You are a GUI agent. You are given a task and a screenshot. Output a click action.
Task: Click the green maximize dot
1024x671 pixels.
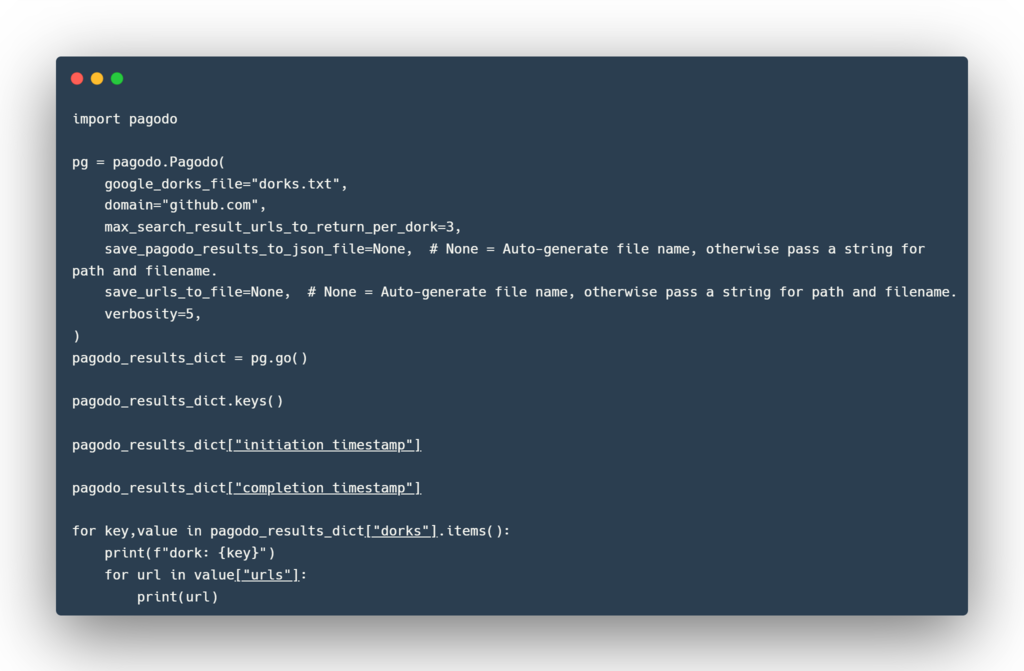(x=117, y=78)
